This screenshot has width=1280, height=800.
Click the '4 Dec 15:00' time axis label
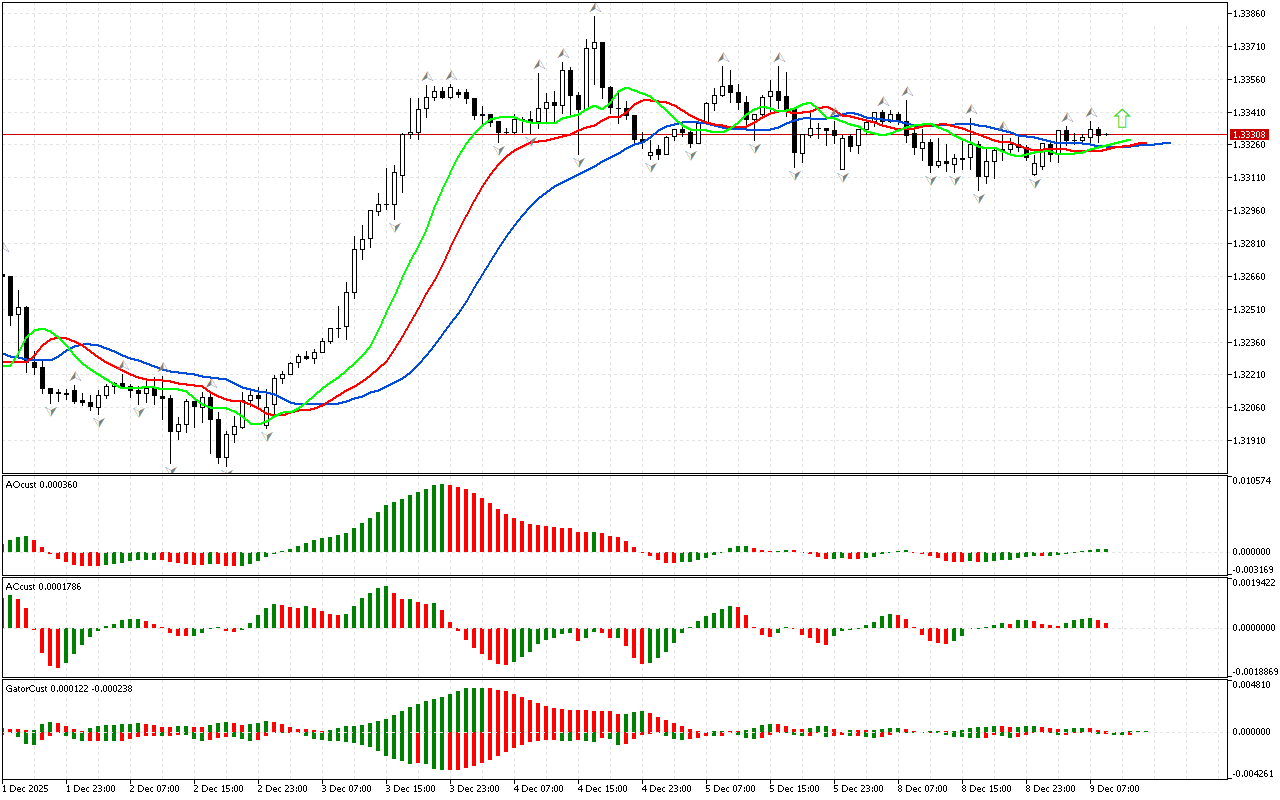click(x=603, y=788)
